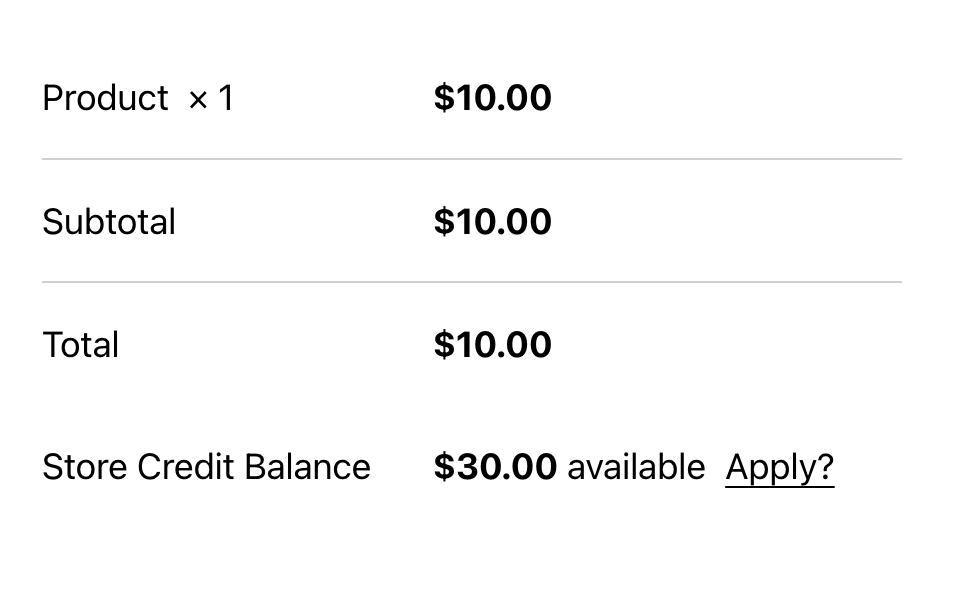Click the Subtotal label
This screenshot has height=594, width=972.
pos(109,222)
